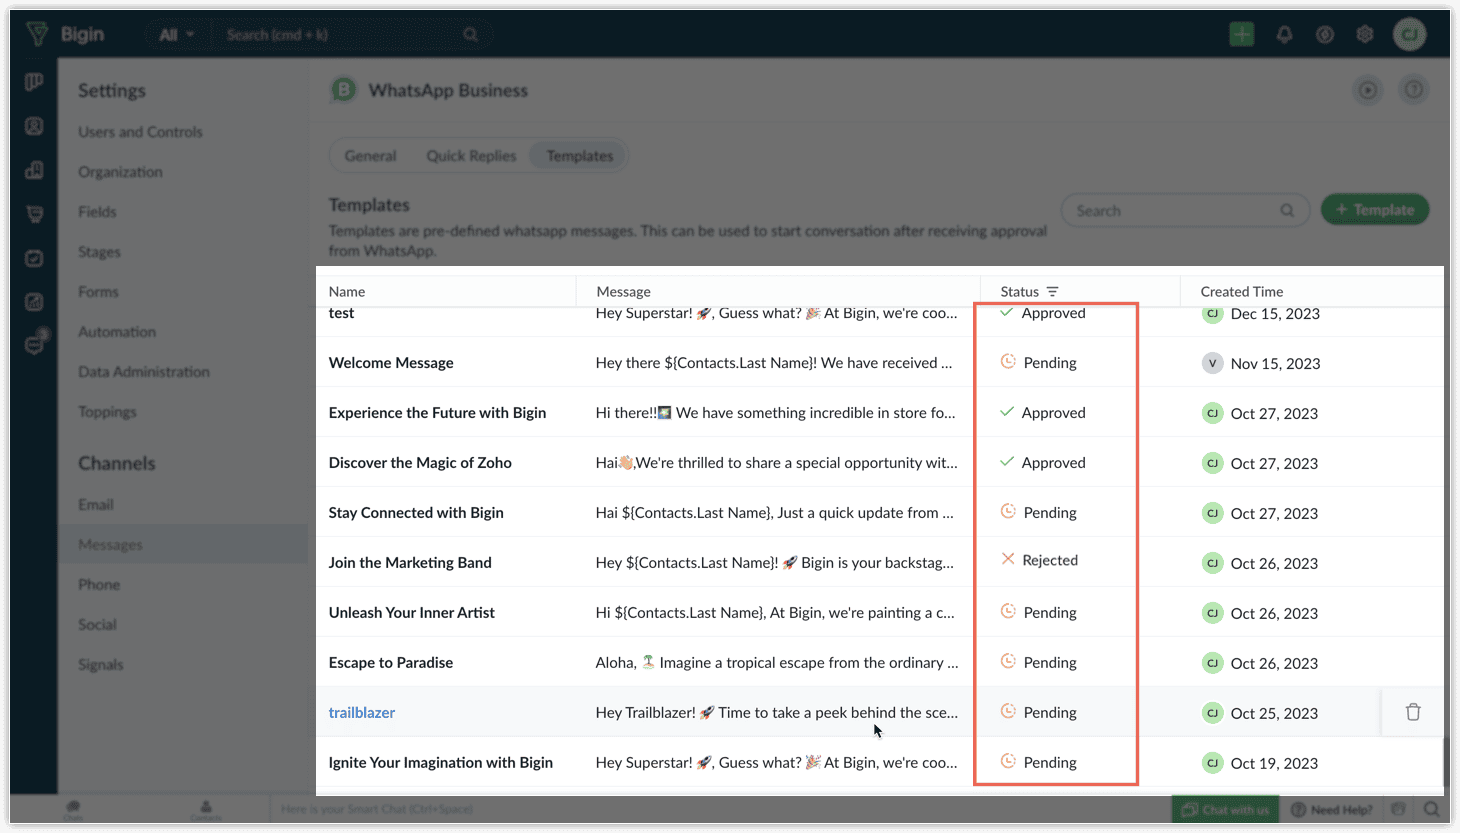Click the Need Help? link
1460x833 pixels.
(1332, 809)
